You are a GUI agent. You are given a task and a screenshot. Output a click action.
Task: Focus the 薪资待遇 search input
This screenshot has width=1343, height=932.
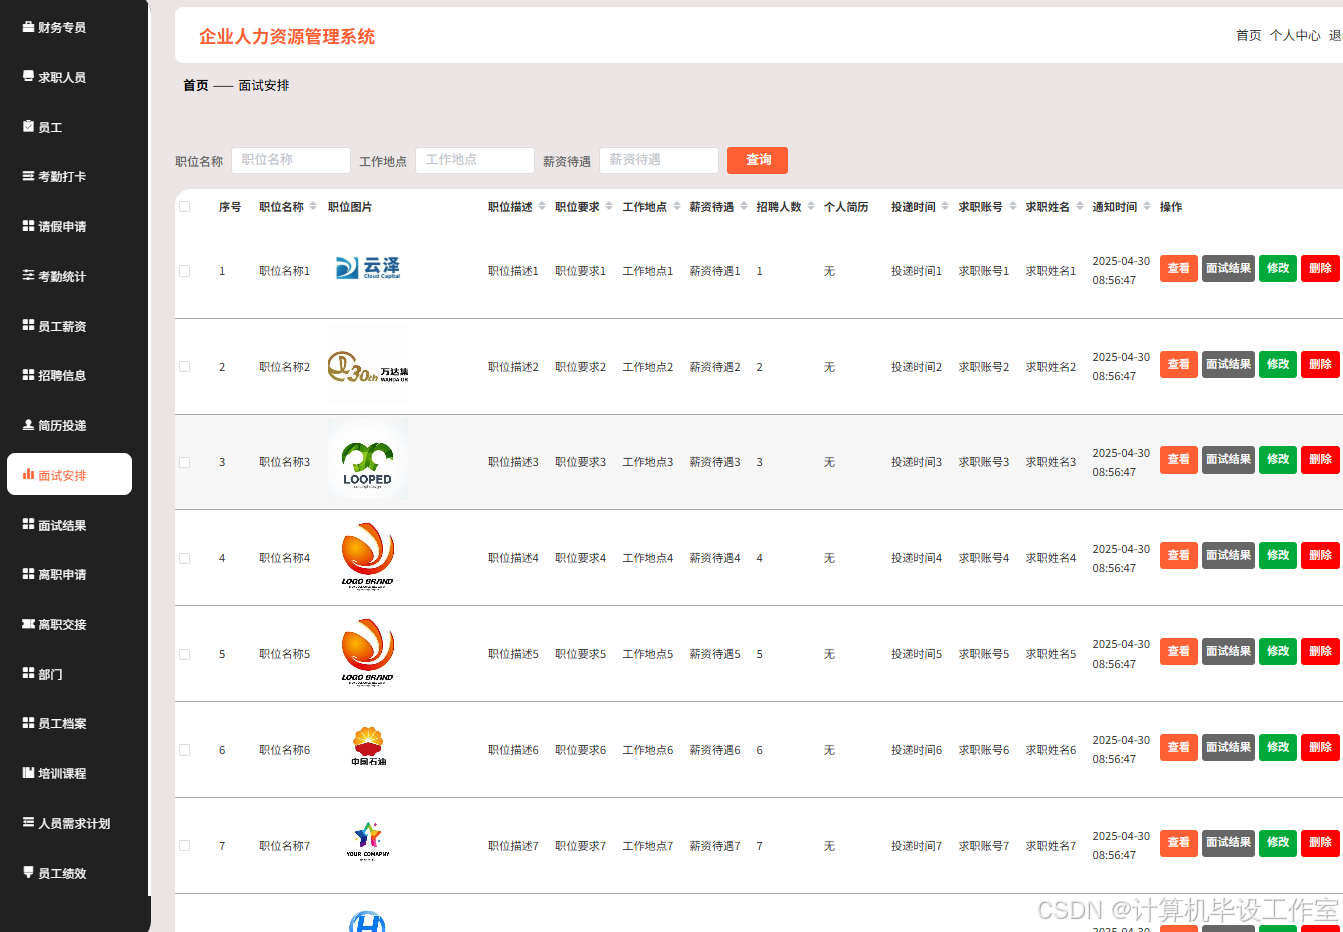pos(659,160)
